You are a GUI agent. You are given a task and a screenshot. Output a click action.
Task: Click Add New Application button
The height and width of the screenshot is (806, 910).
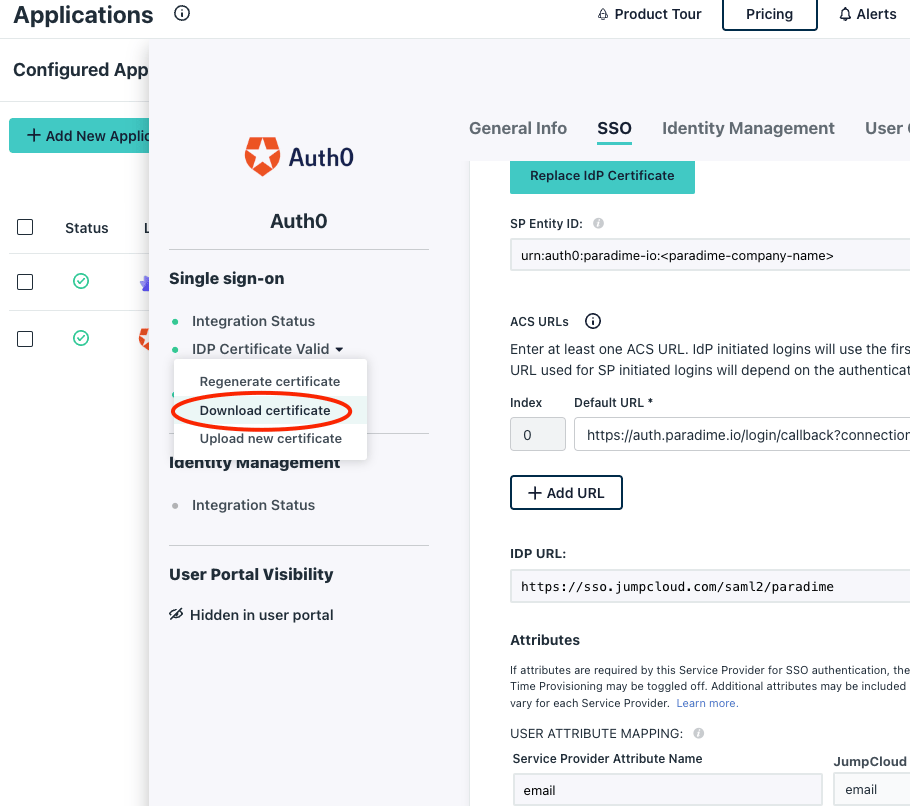point(79,136)
